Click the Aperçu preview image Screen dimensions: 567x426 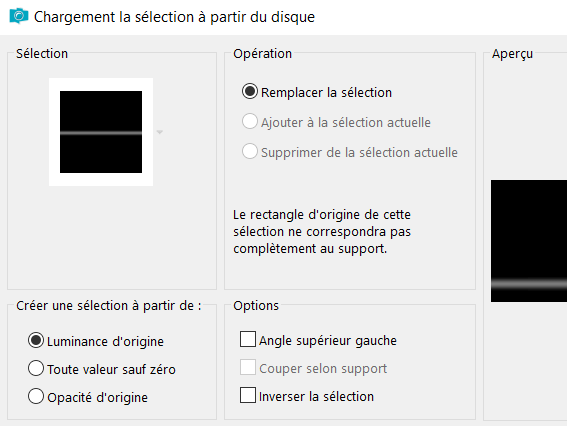[x=529, y=241]
